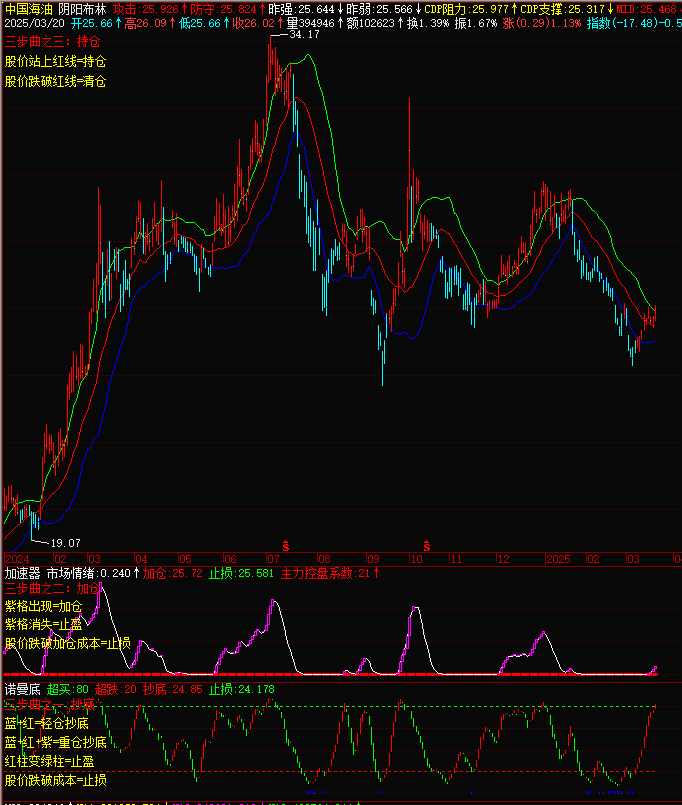
Task: Click month 04 after 03 on the 2024 axis
Action: [141, 559]
